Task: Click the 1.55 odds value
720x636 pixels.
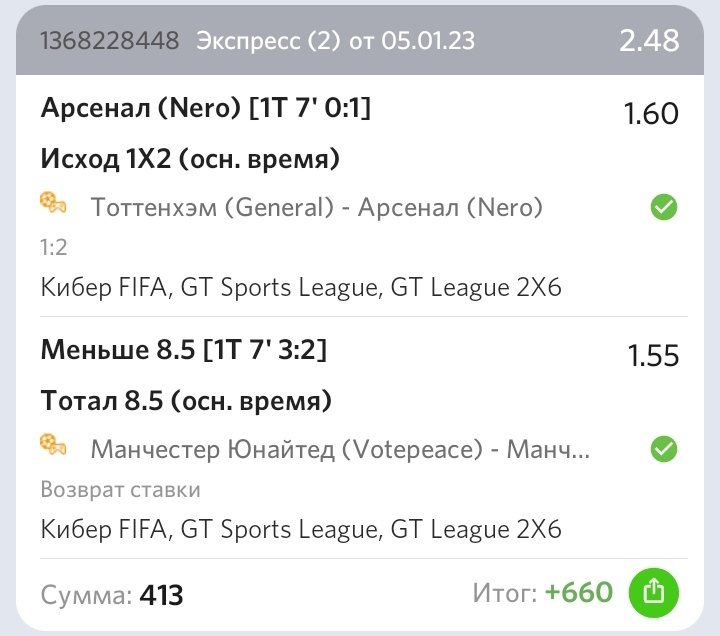Action: point(652,356)
